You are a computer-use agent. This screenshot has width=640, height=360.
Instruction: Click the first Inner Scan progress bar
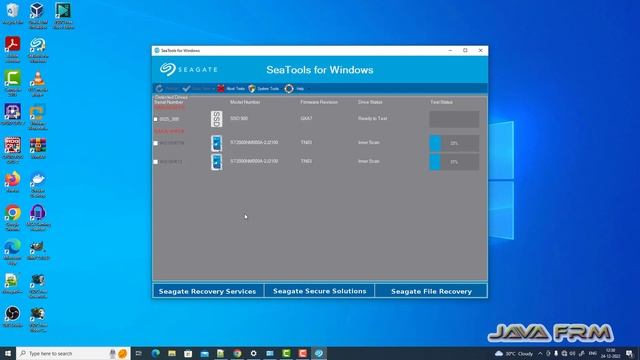click(x=454, y=143)
